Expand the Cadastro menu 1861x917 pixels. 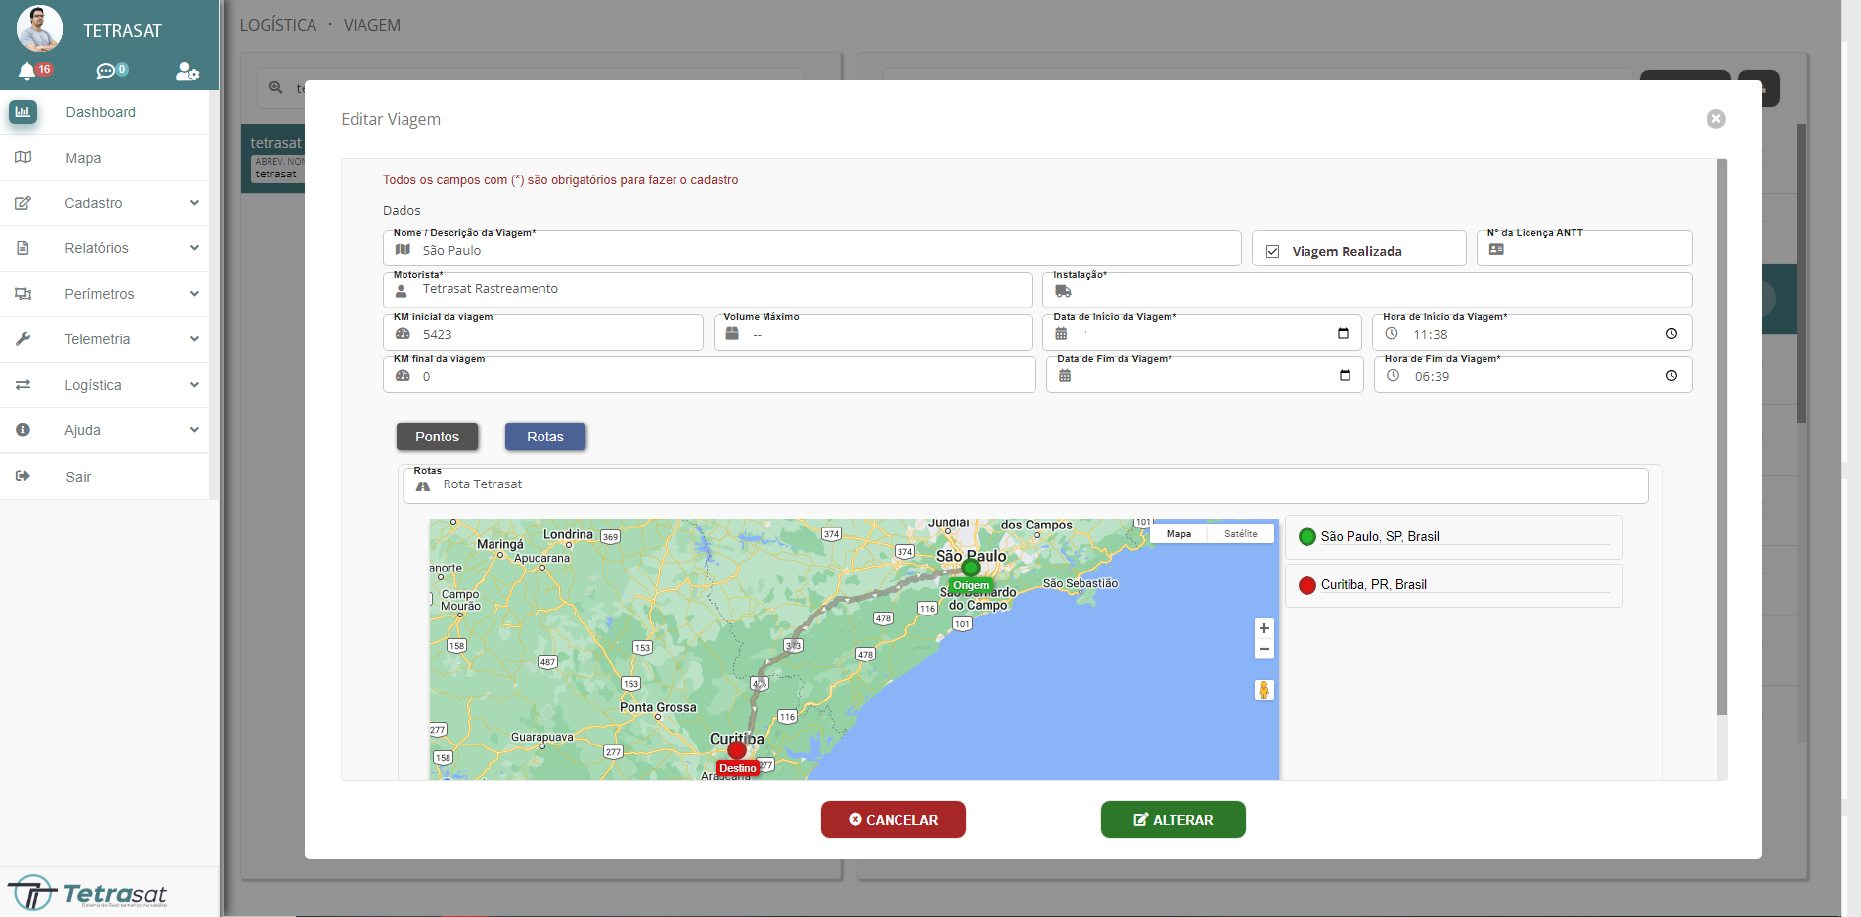[x=105, y=203]
